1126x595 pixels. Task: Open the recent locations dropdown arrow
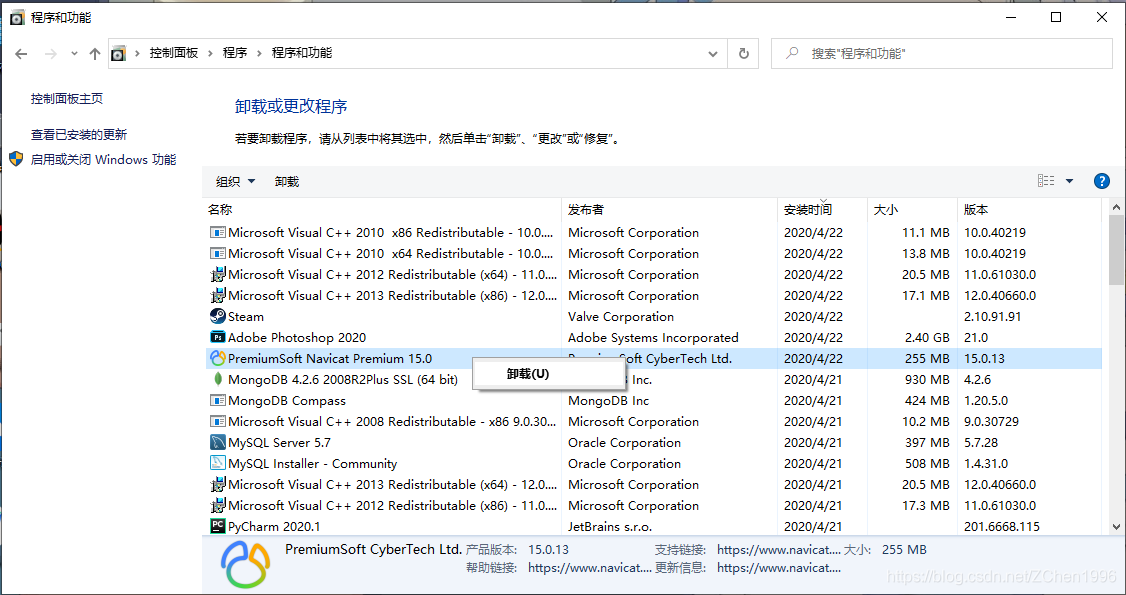pos(74,54)
